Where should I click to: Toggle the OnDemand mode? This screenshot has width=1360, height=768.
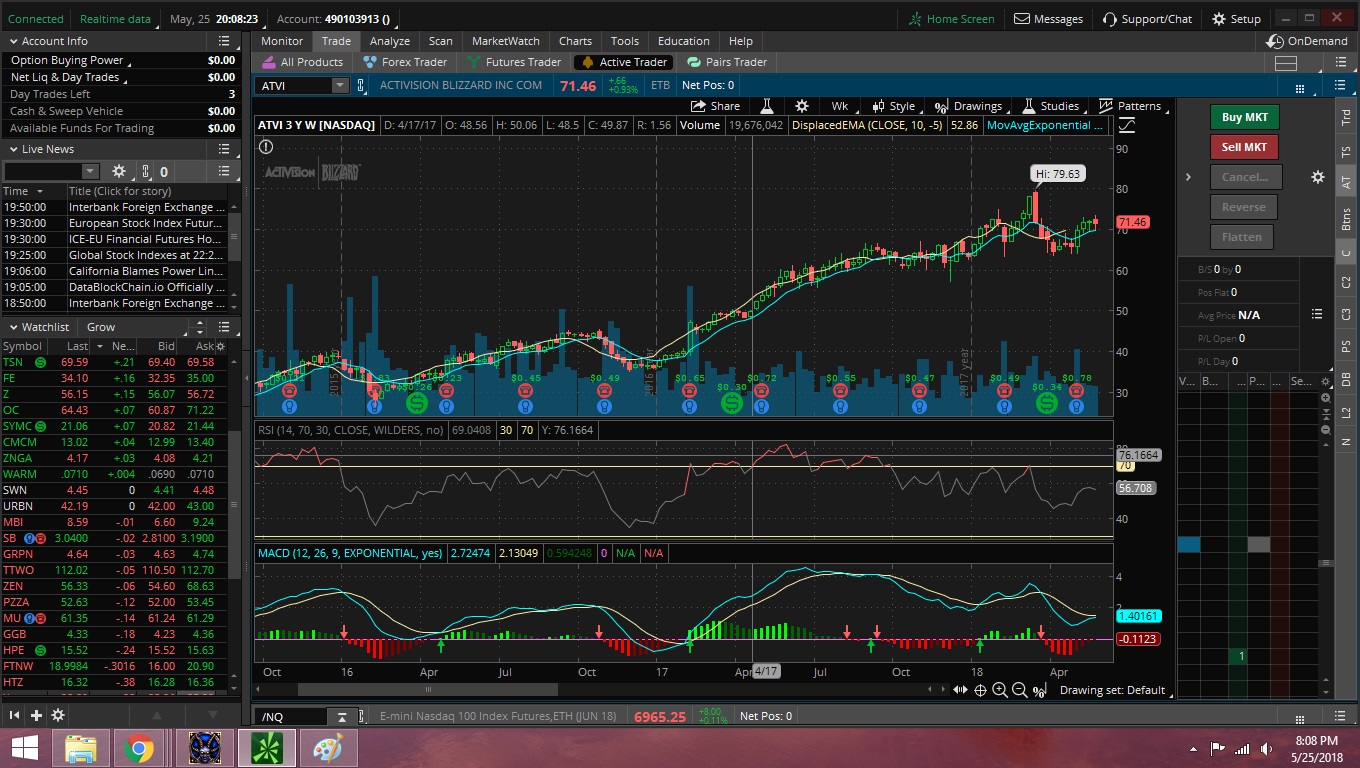[1306, 41]
